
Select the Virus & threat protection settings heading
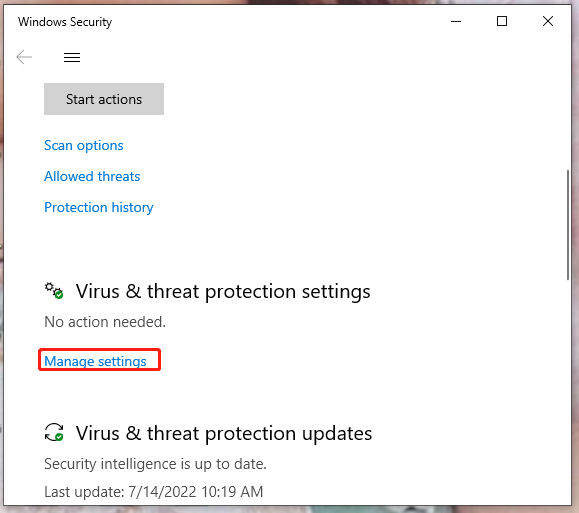pos(223,291)
